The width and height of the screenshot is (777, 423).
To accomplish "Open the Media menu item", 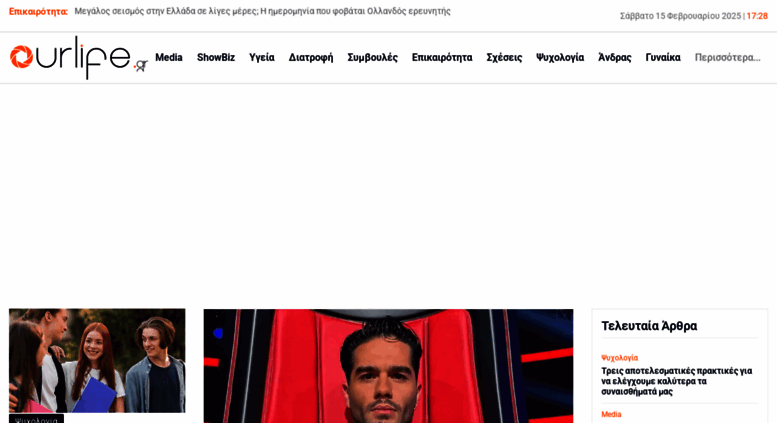I will click(169, 57).
